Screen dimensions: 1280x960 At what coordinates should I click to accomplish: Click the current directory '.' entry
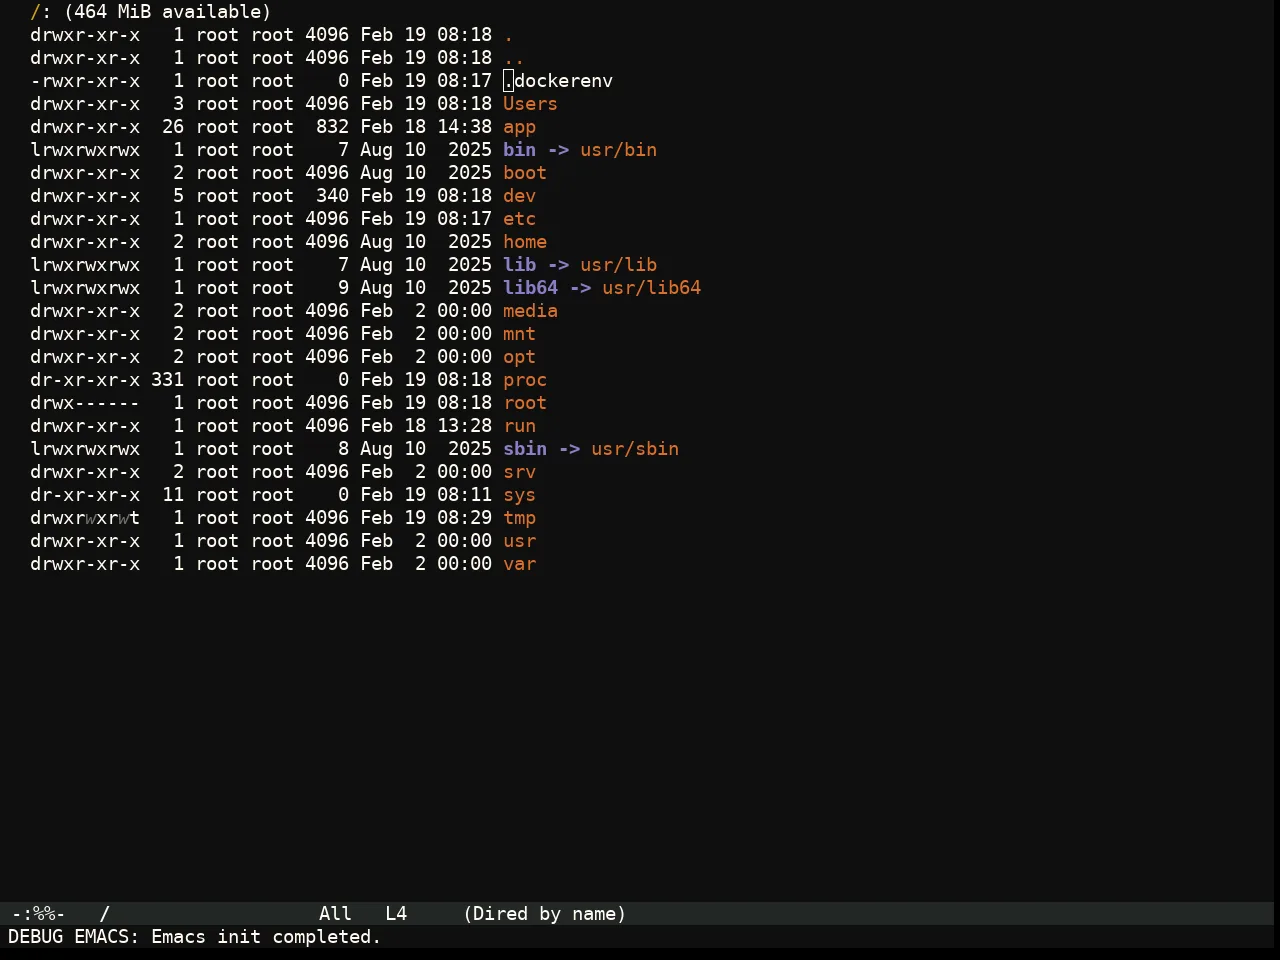click(508, 35)
